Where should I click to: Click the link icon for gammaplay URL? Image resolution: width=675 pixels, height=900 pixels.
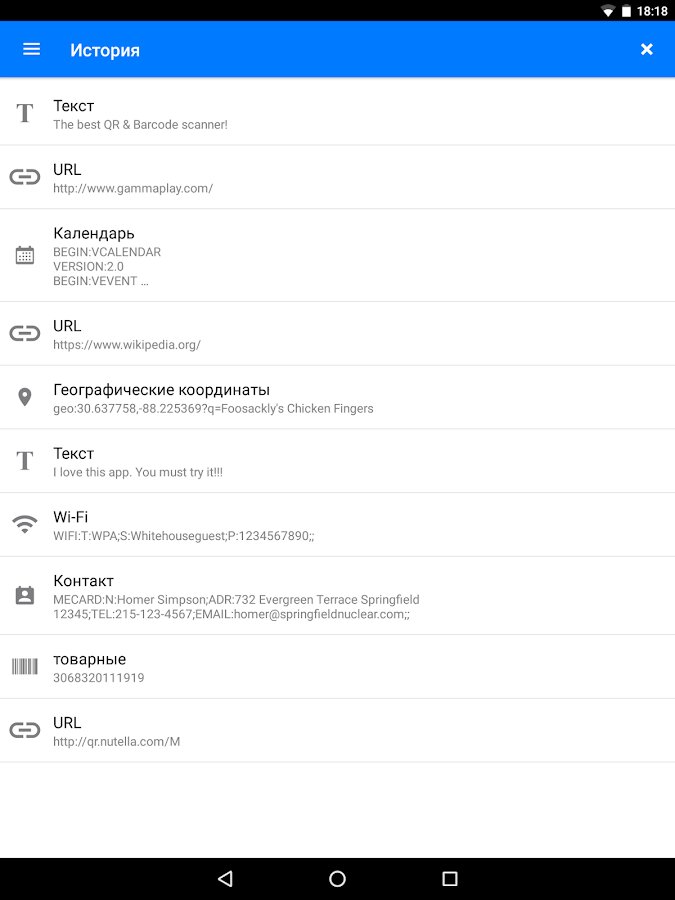click(25, 177)
